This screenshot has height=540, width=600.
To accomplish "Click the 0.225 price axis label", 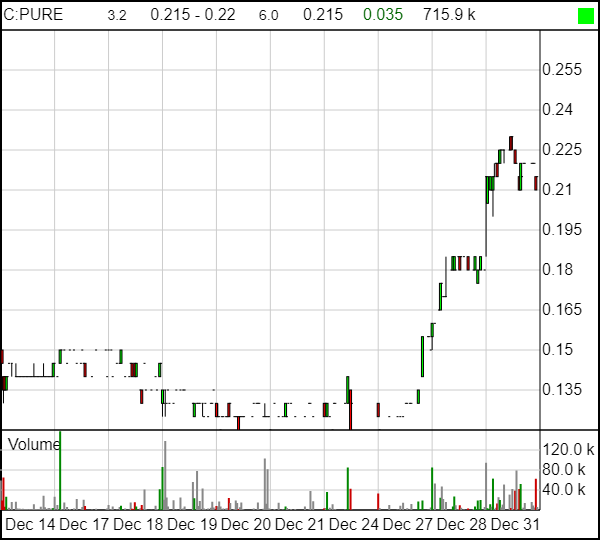I will click(562, 150).
